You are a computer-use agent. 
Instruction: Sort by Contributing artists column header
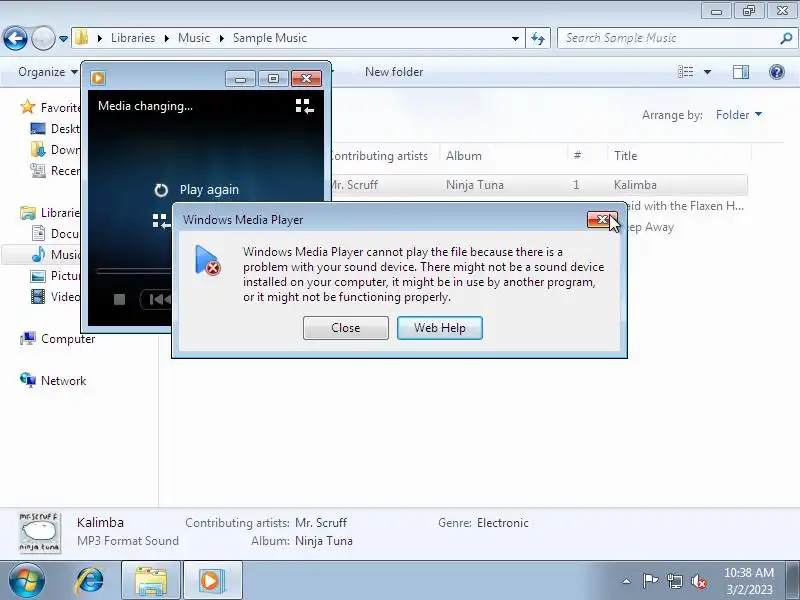379,156
